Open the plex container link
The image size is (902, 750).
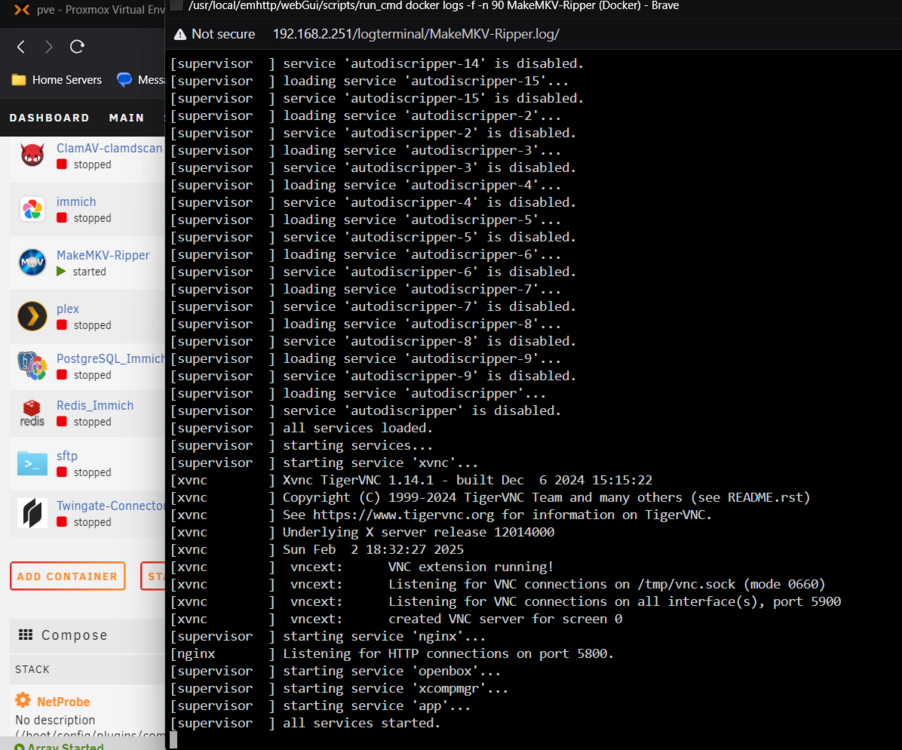click(67, 309)
